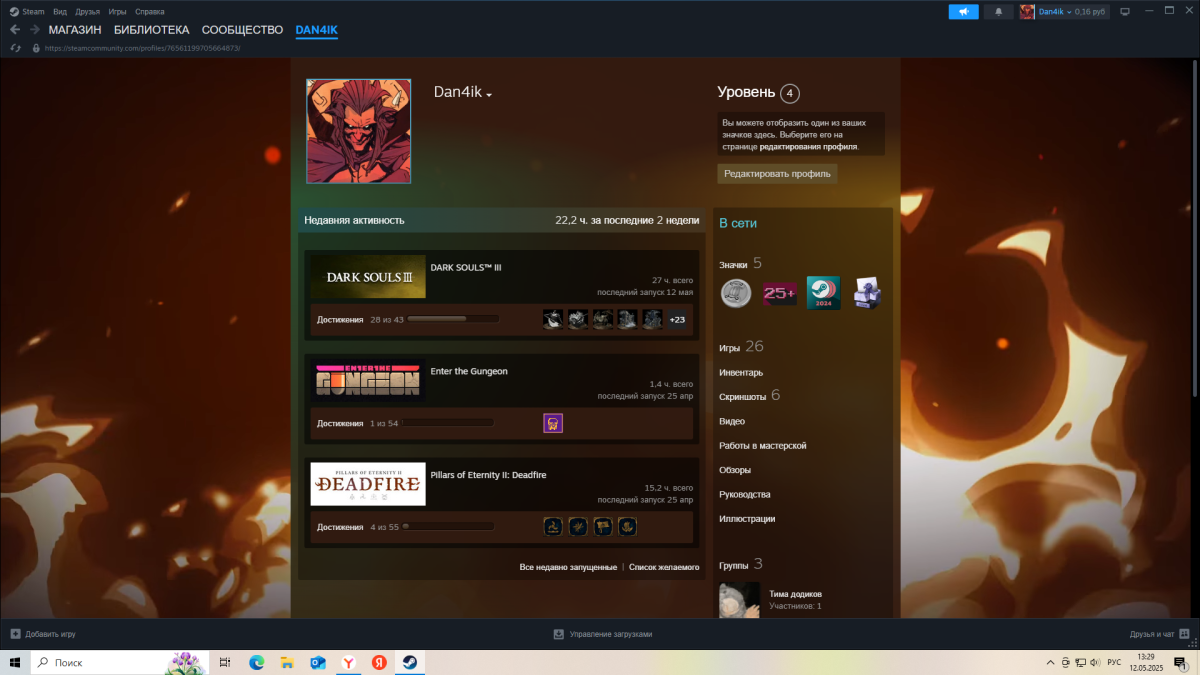Click the Deadfire achievements progress bar
Image resolution: width=1200 pixels, height=675 pixels.
point(448,527)
